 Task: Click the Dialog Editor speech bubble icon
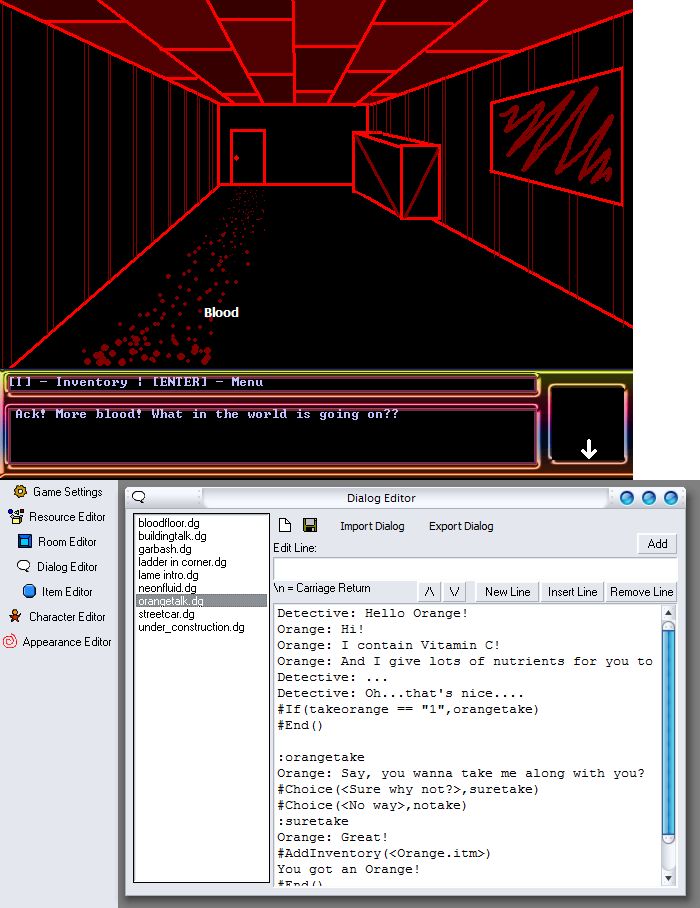click(x=23, y=567)
